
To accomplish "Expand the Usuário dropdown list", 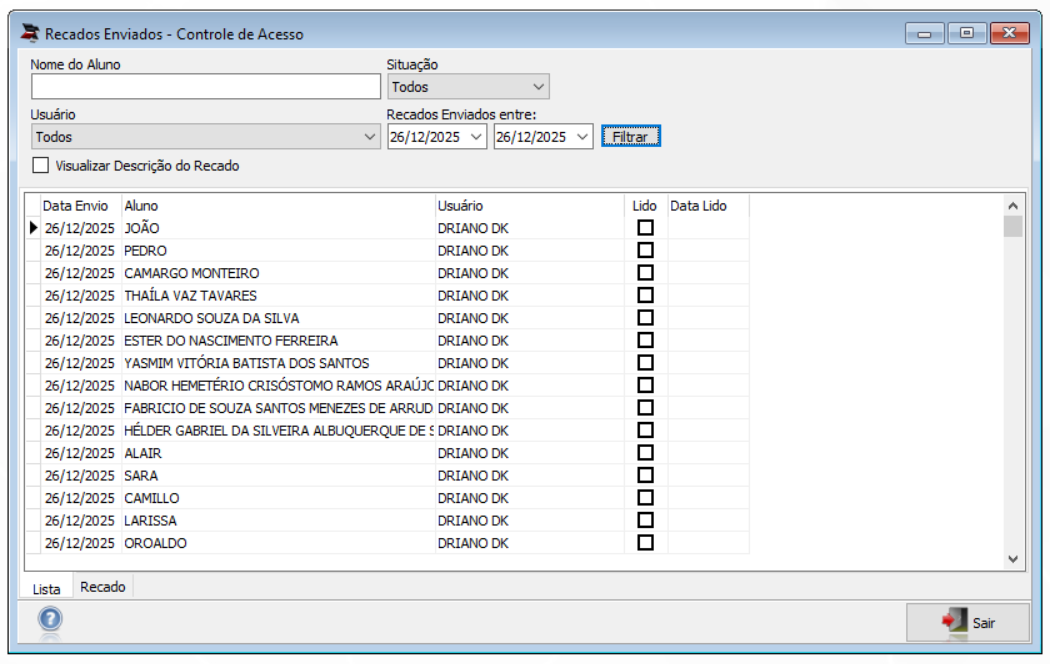I will tap(369, 137).
